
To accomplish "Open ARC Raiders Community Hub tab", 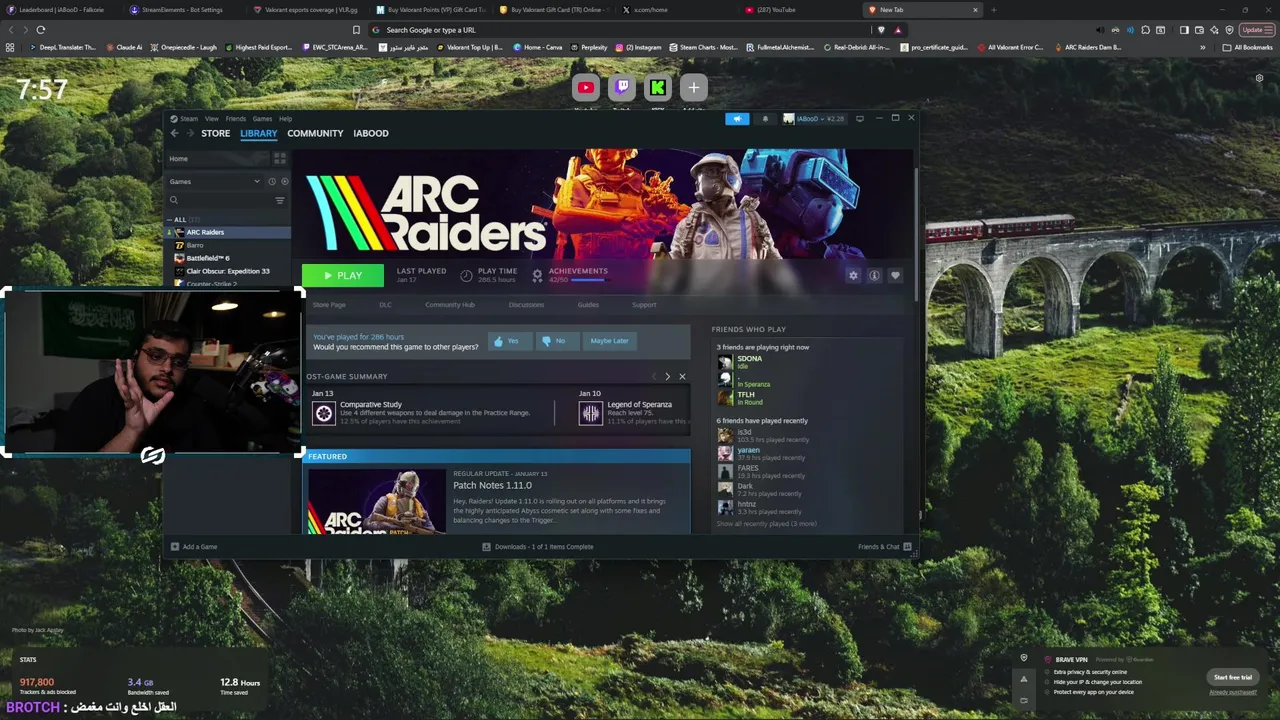I will (450, 305).
